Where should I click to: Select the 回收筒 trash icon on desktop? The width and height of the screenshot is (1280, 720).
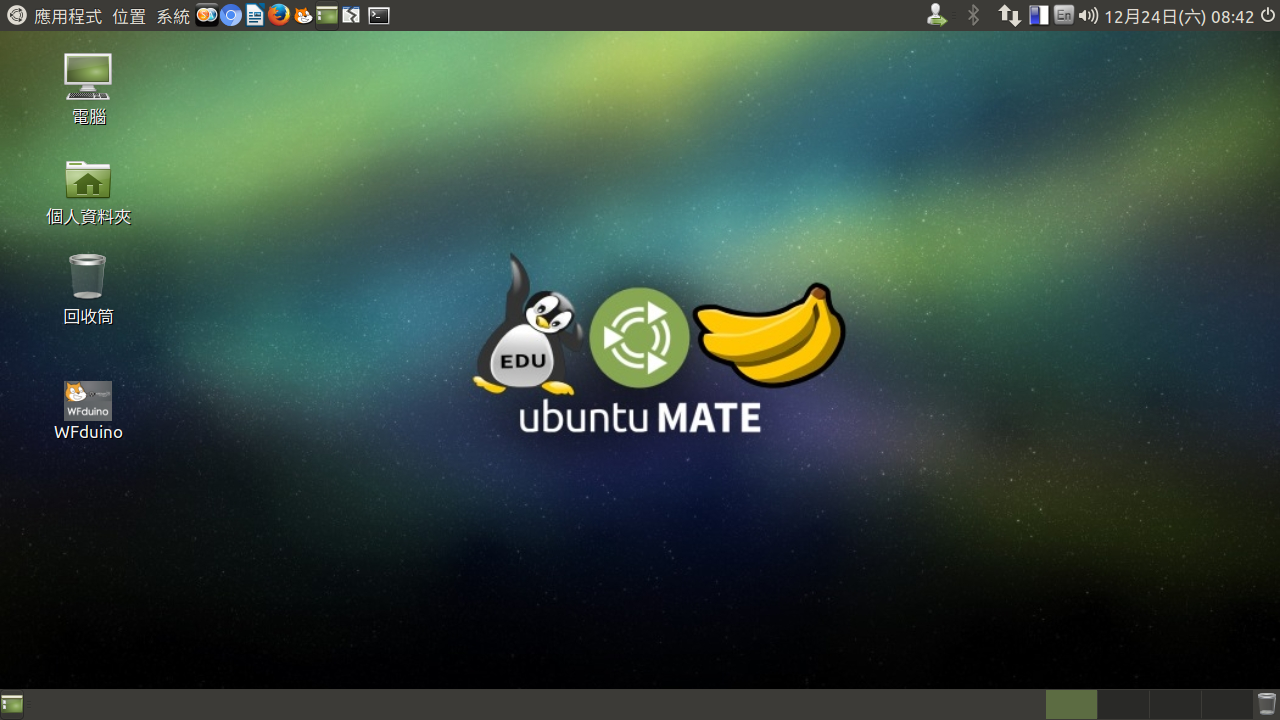[88, 277]
